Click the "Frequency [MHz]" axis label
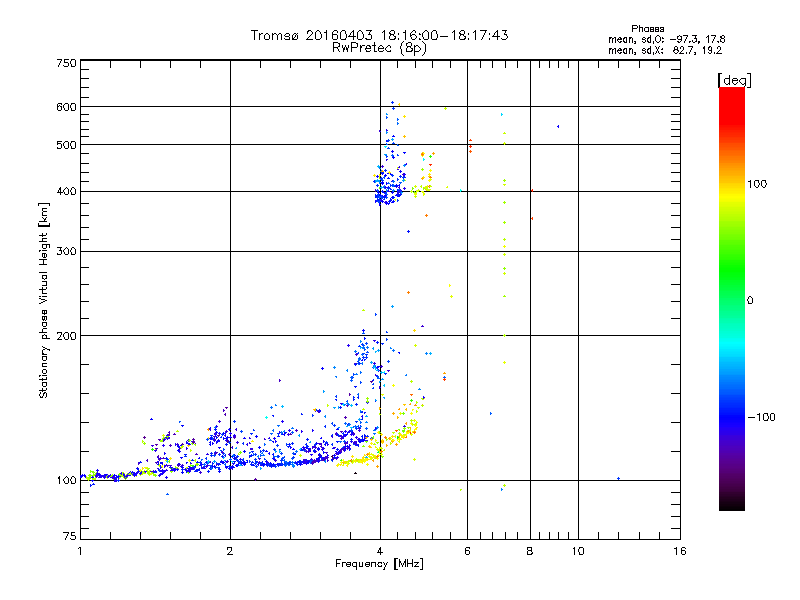800x600 pixels. pos(379,564)
